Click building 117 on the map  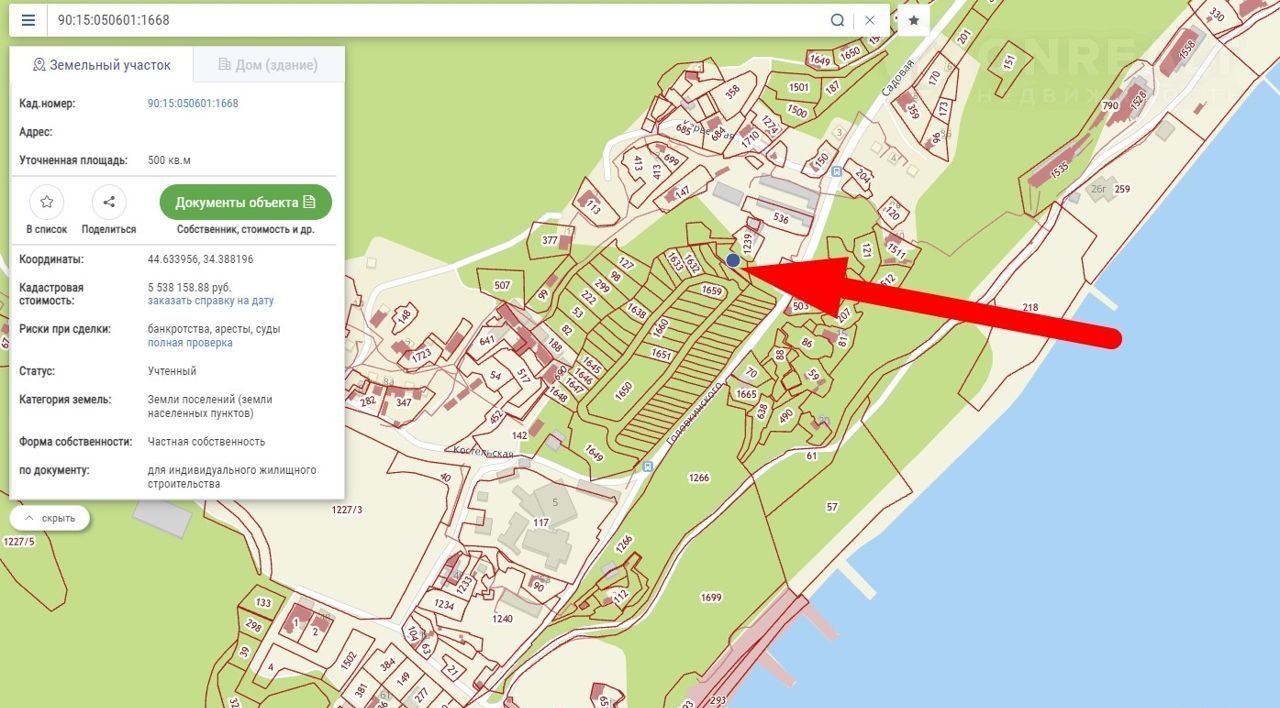point(541,522)
